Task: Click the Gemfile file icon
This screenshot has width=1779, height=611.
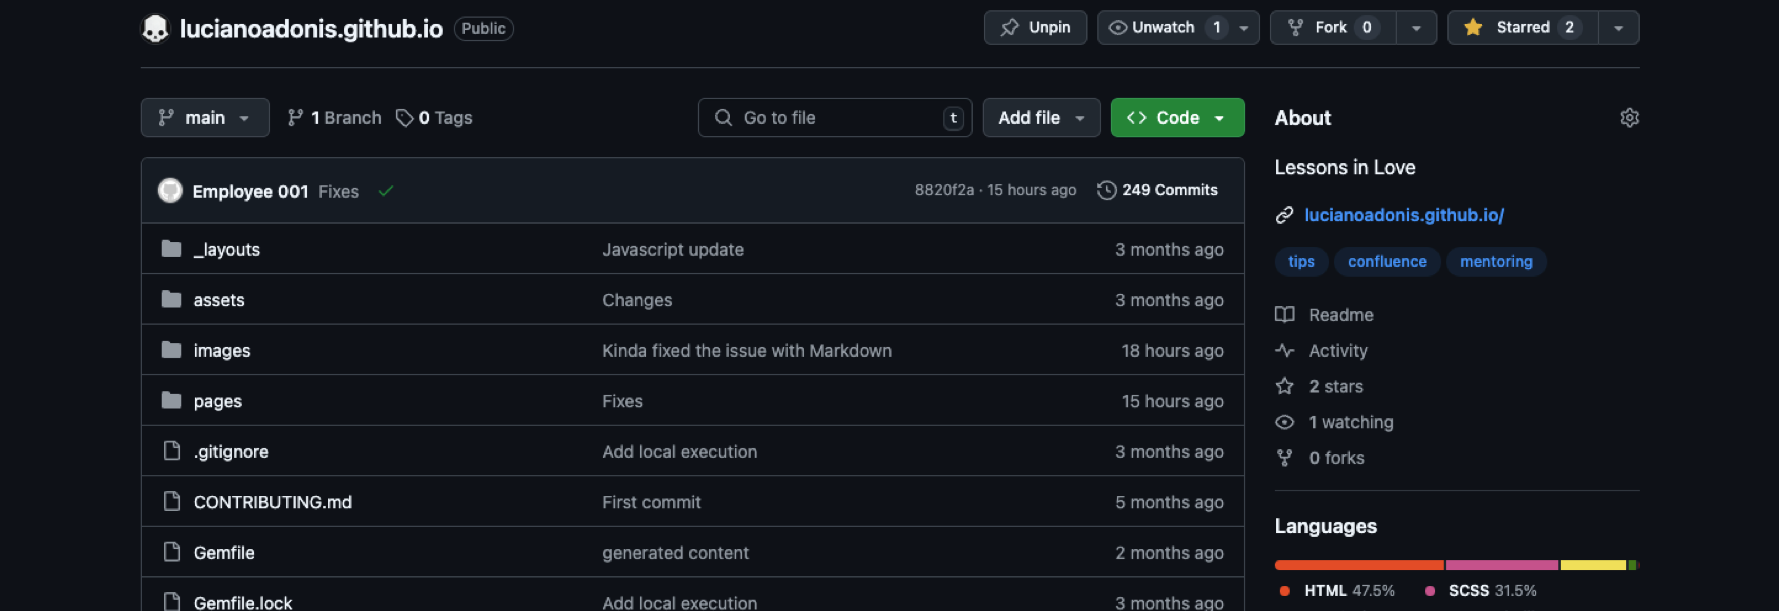Action: pos(172,552)
